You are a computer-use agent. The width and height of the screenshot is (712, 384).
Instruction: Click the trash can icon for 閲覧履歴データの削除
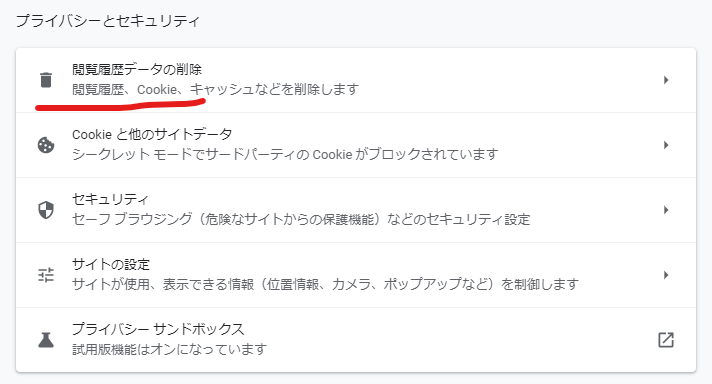(46, 80)
